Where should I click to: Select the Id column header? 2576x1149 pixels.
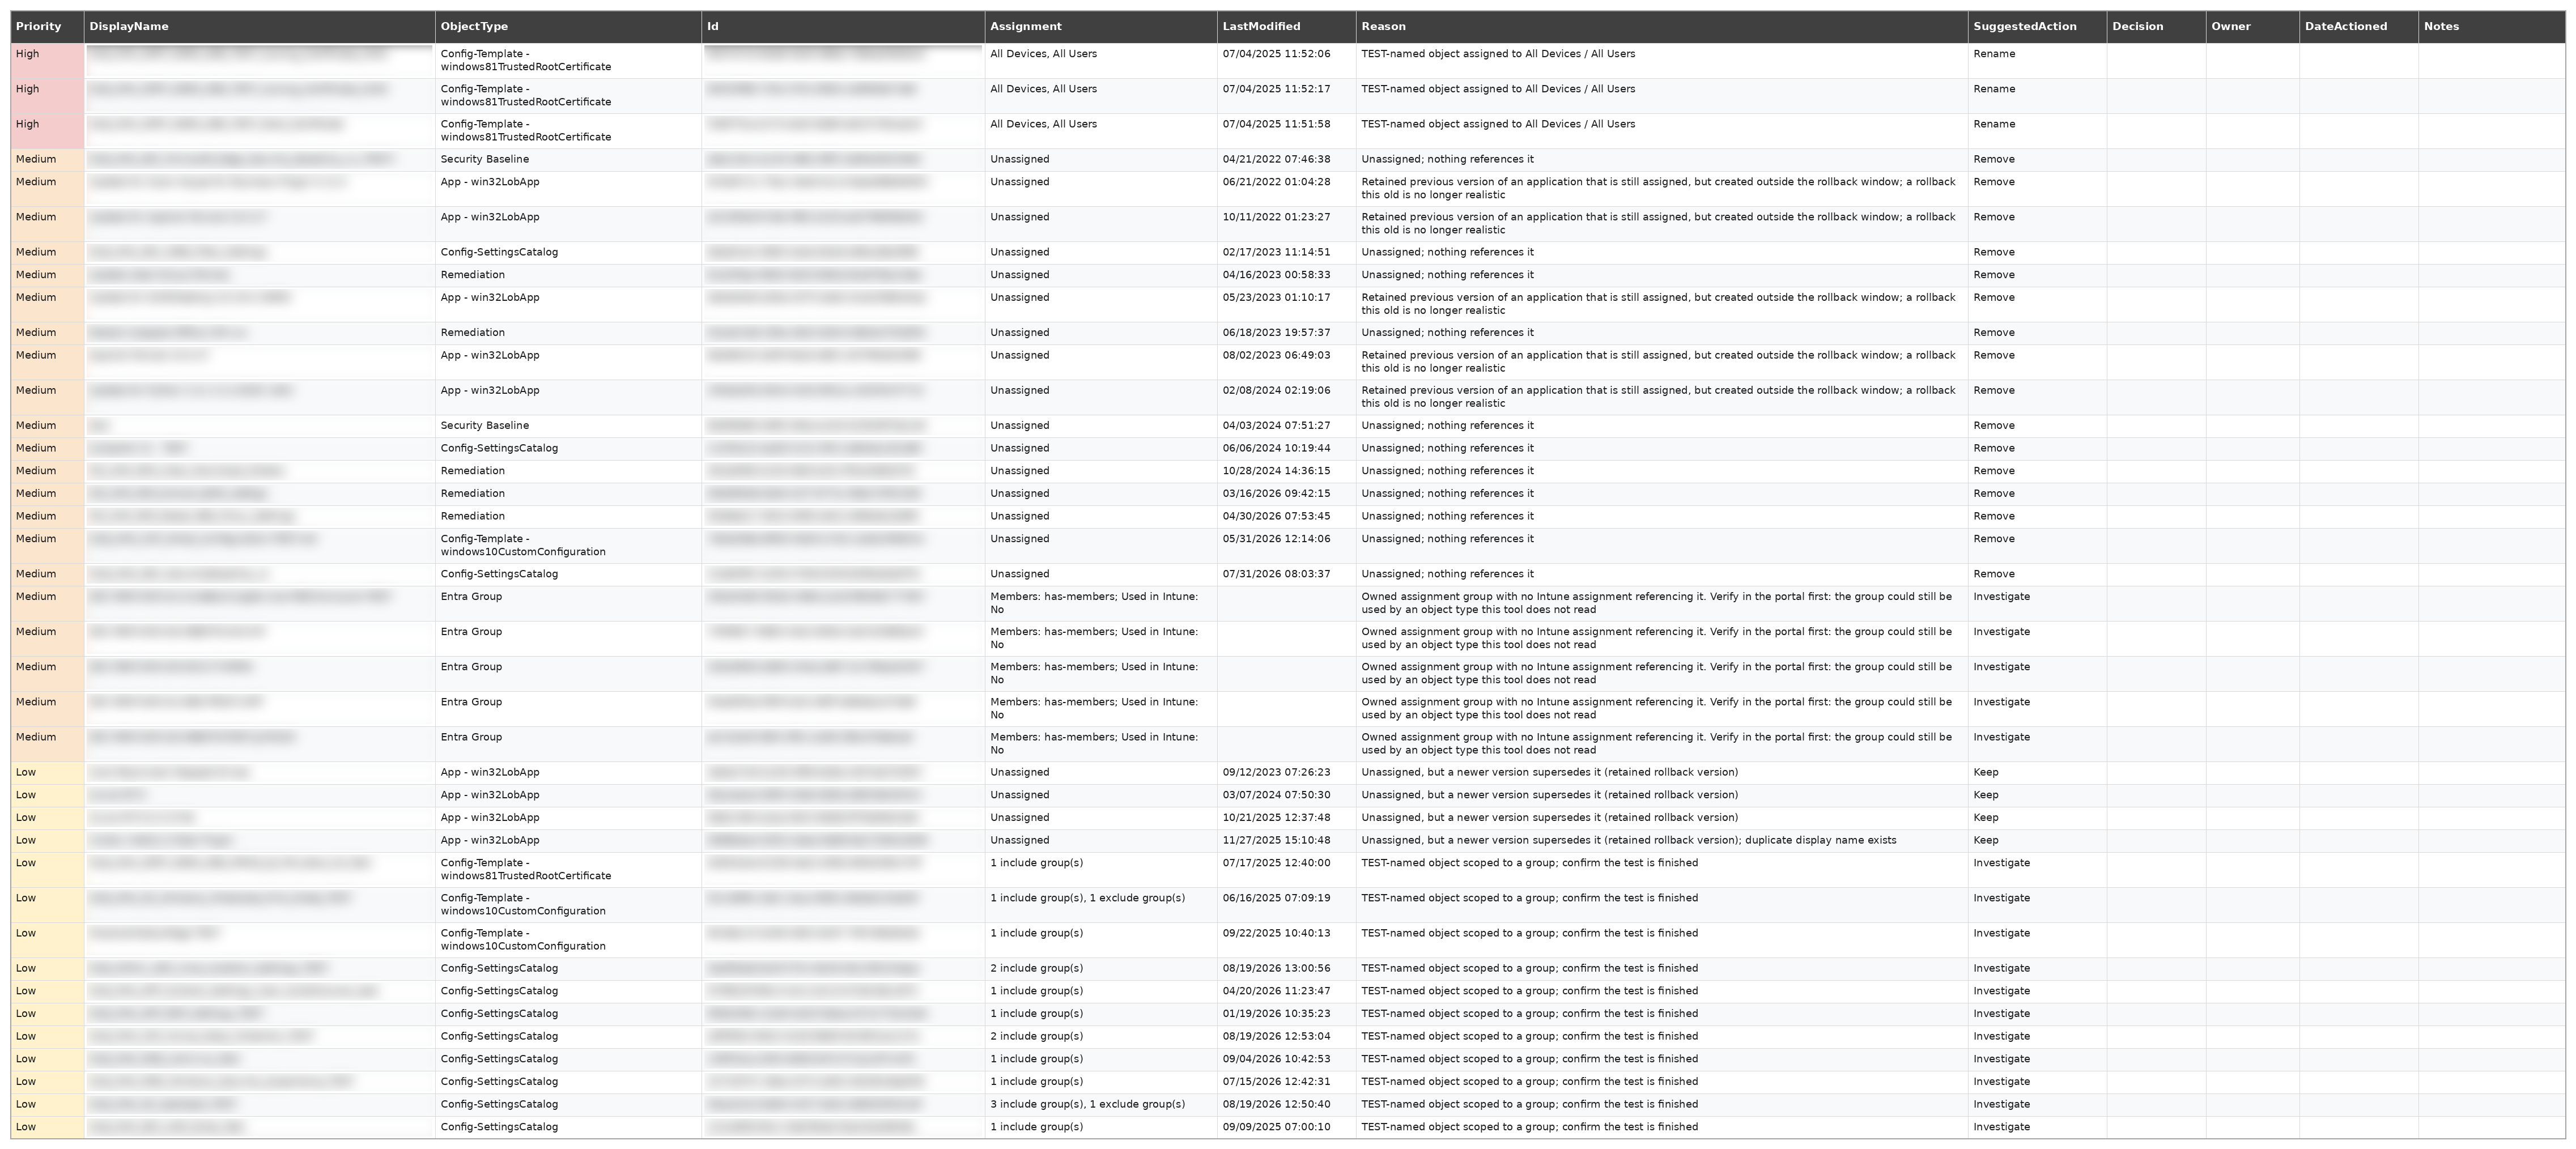(x=843, y=27)
